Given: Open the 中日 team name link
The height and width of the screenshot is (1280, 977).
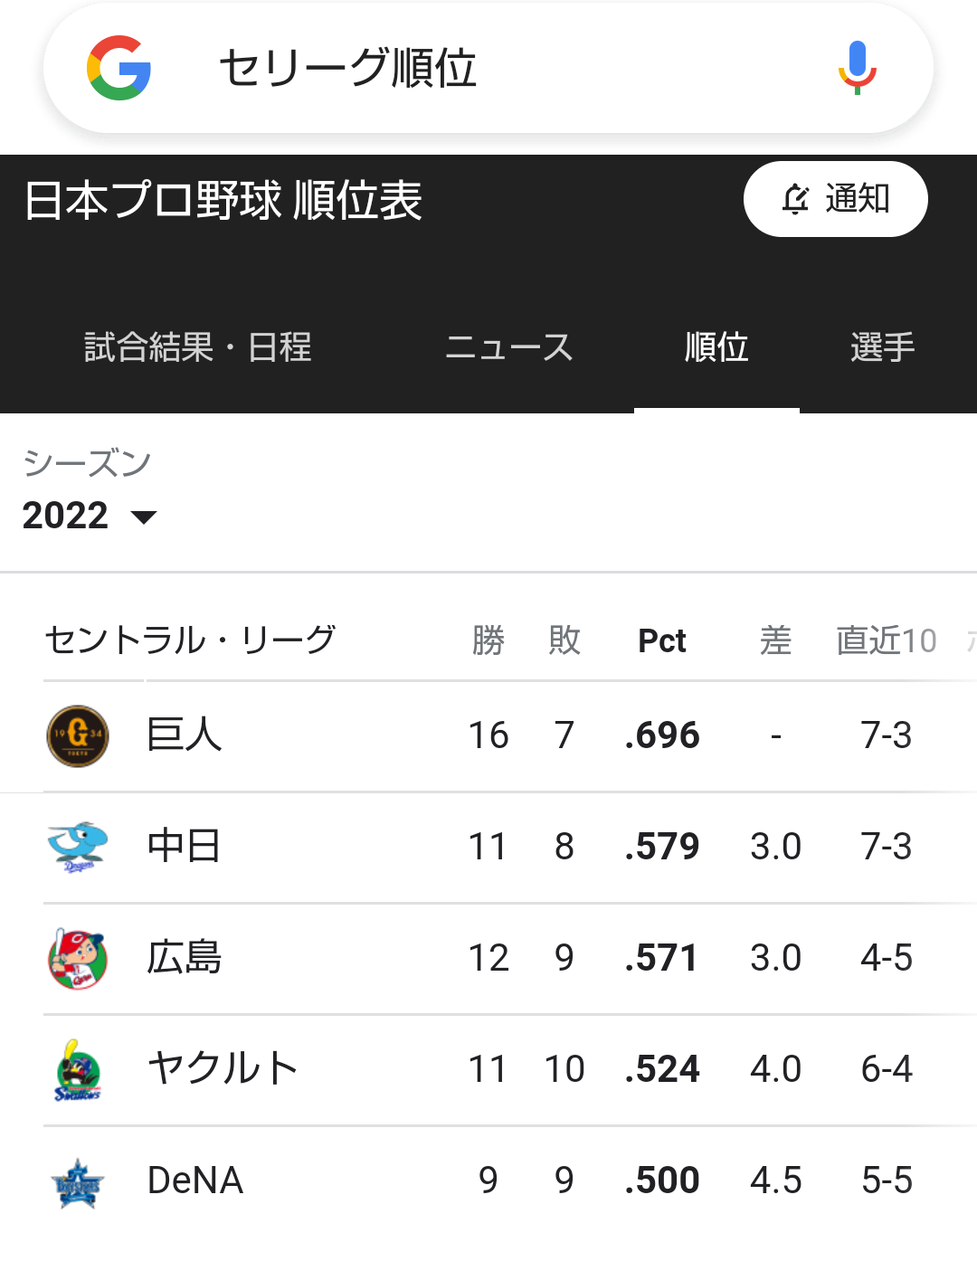Looking at the screenshot, I should [x=184, y=847].
